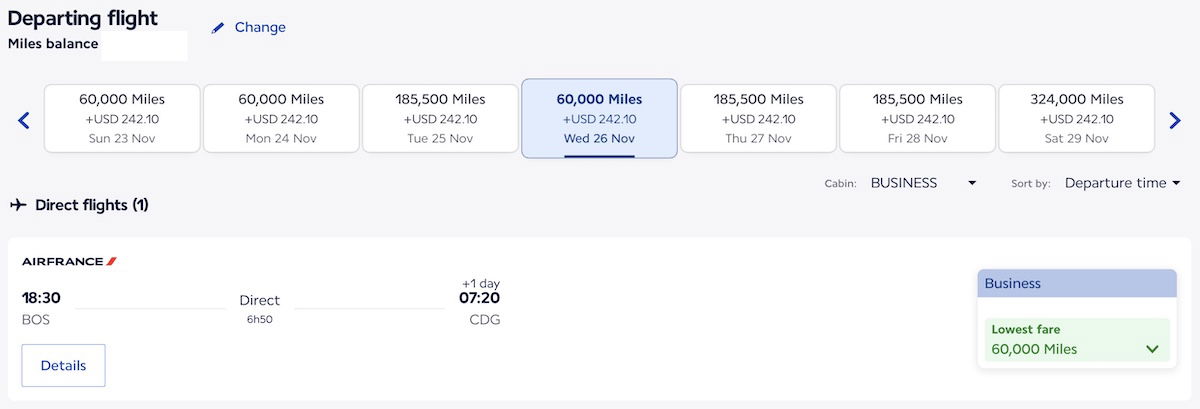Select the Mon 24 Nov date tab
1200x409 pixels.
pyautogui.click(x=281, y=119)
